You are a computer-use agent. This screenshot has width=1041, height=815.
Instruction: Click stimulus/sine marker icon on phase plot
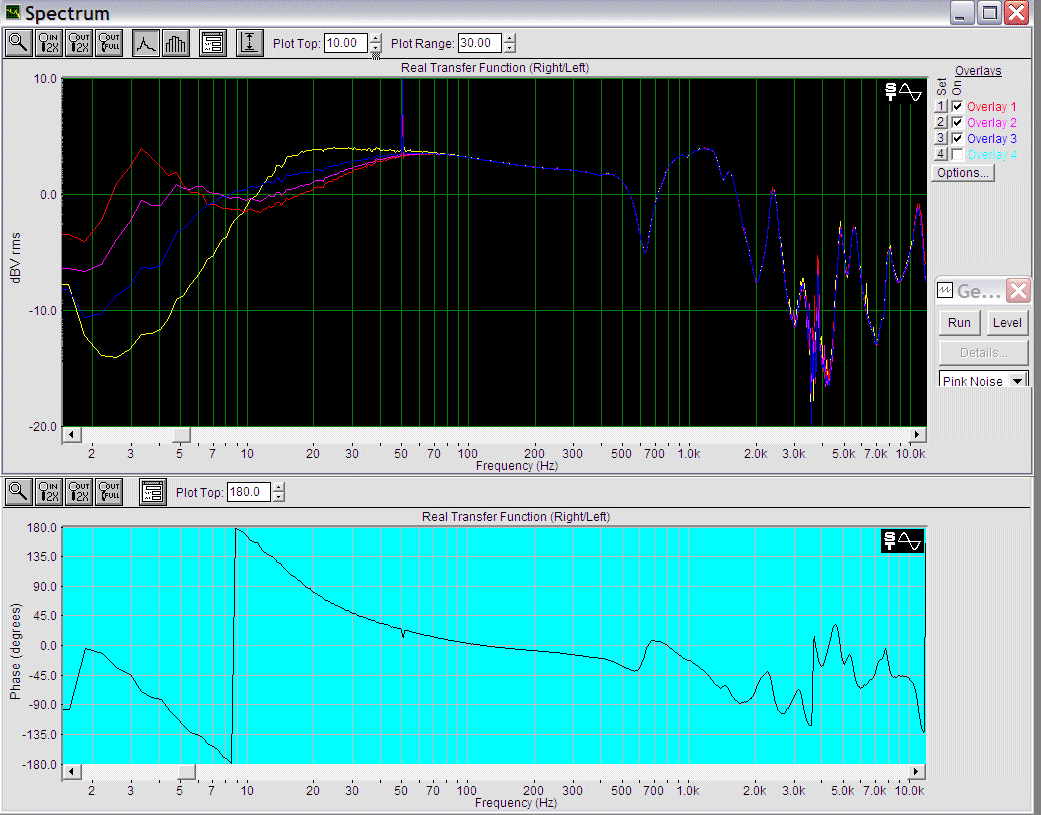point(903,541)
